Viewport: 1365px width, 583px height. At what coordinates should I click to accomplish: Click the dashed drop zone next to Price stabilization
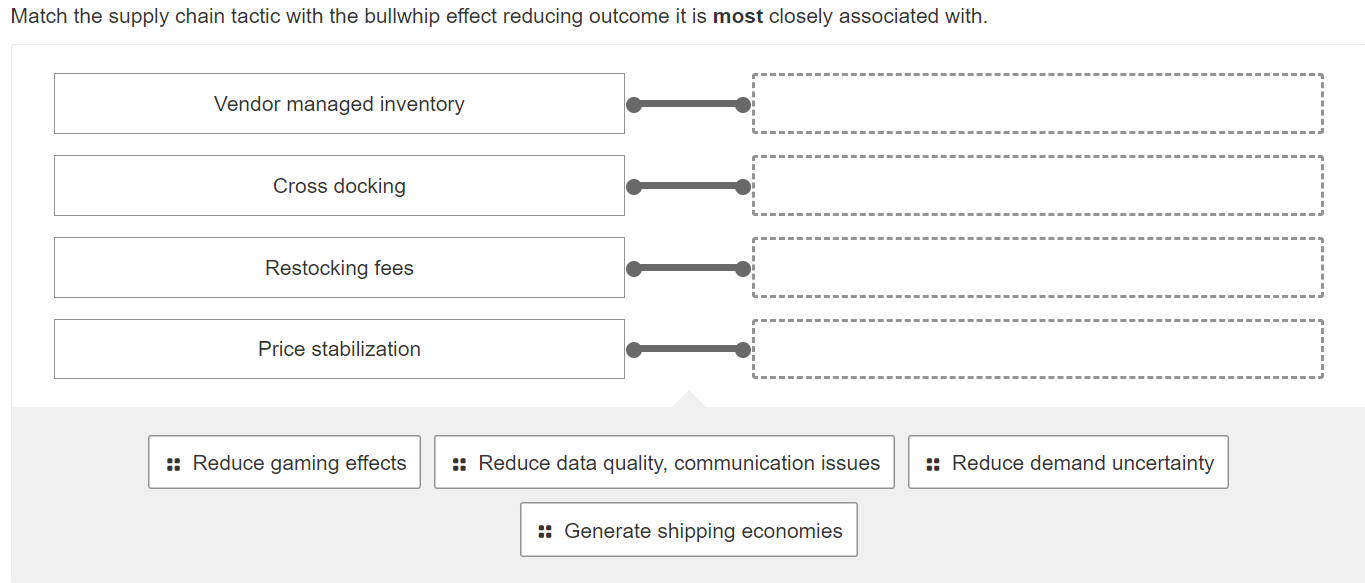click(1036, 349)
